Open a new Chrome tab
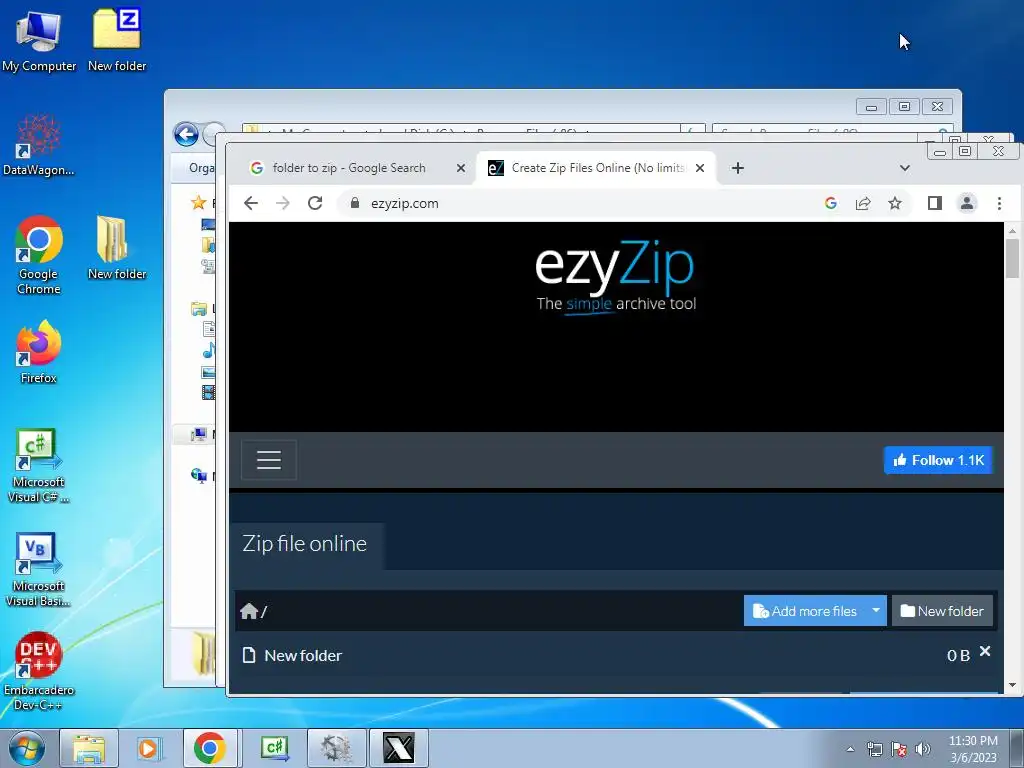 [x=737, y=168]
